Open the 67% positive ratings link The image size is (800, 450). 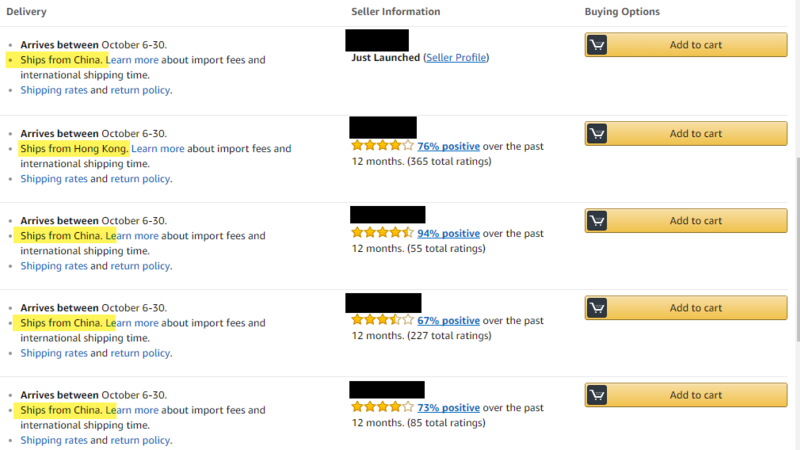click(449, 321)
